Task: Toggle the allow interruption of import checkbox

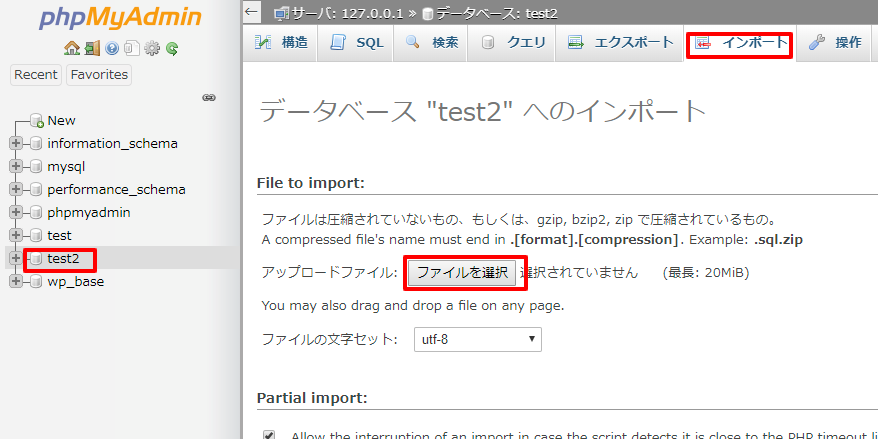Action: pos(268,436)
